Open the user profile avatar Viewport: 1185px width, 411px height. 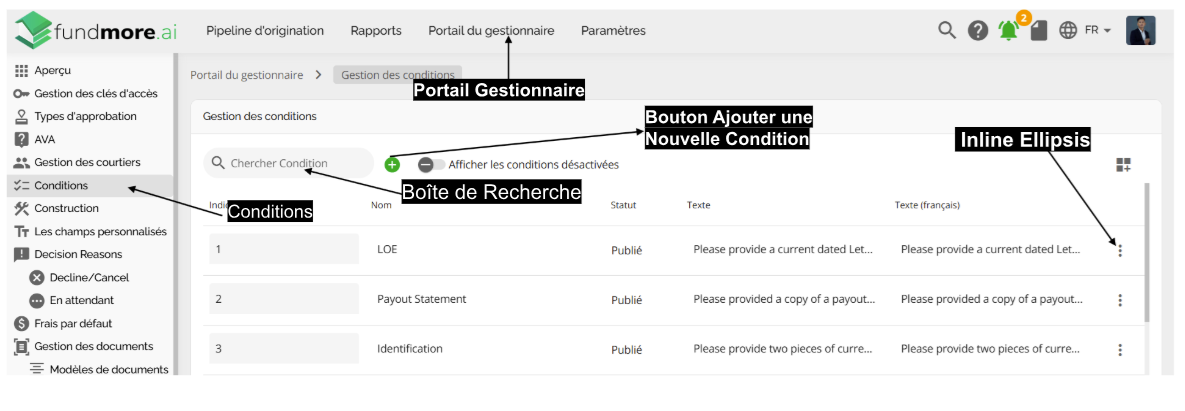(1140, 31)
